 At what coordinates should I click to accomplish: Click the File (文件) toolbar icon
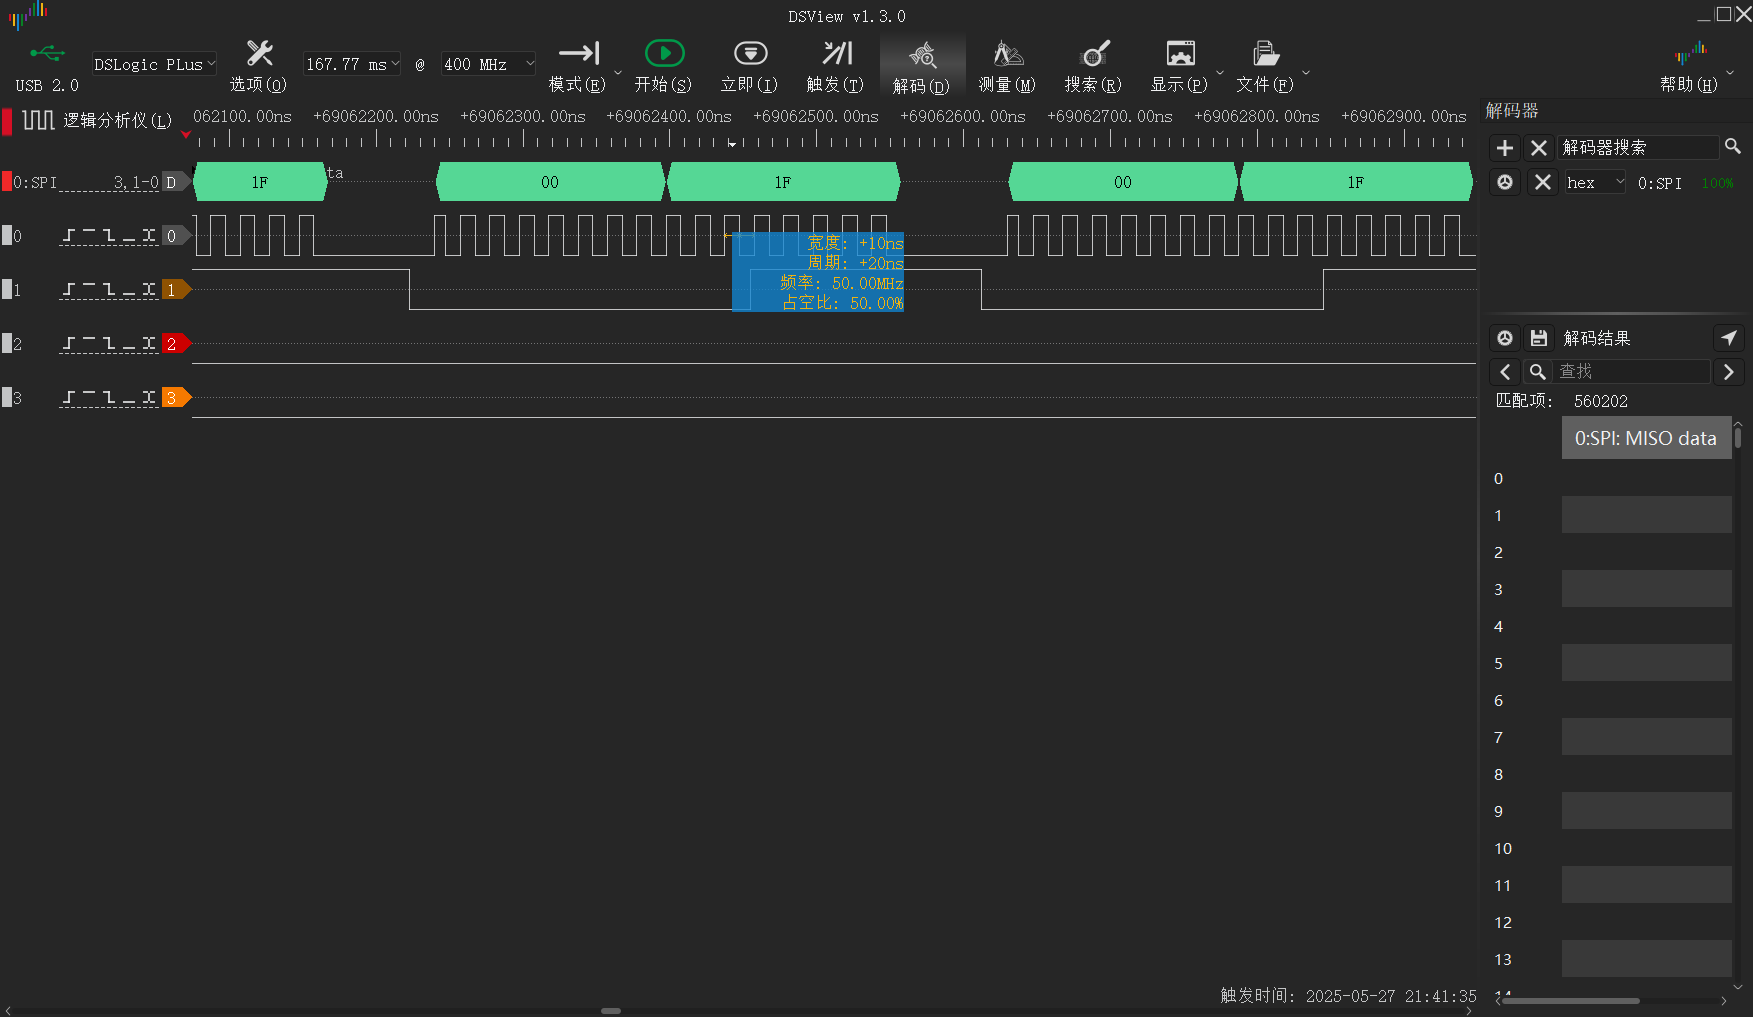point(1265,53)
